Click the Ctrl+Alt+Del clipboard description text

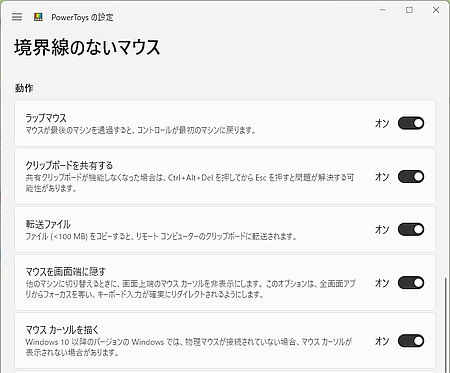click(190, 183)
